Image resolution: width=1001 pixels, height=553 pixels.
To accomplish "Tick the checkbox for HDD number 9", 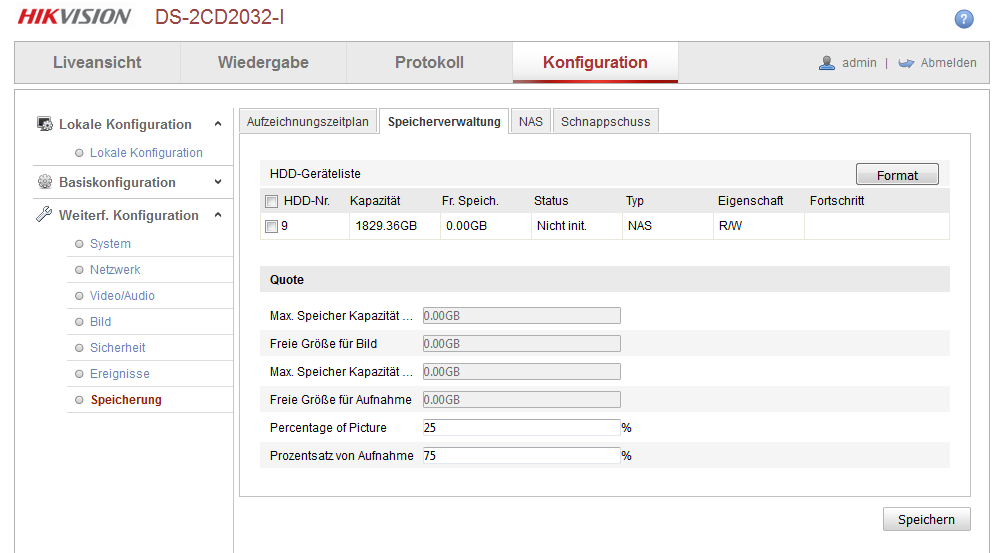I will [272, 226].
